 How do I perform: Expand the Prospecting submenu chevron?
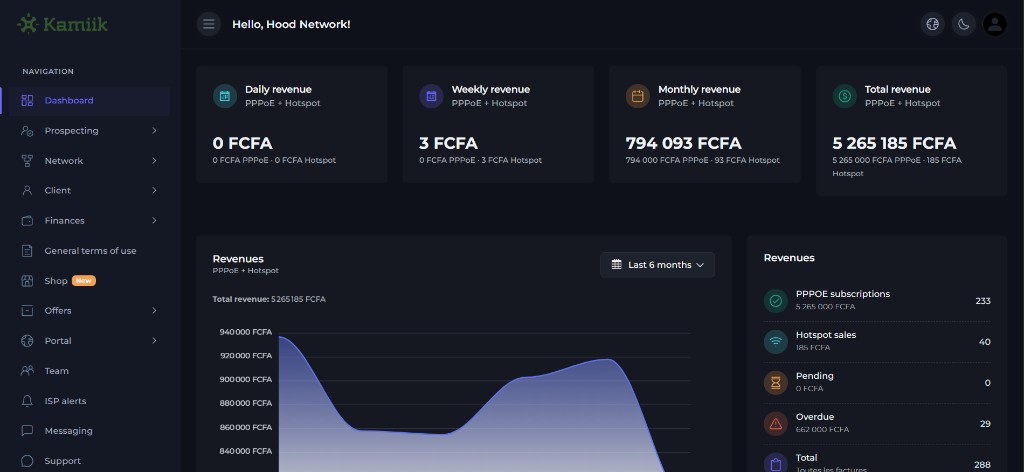point(154,131)
